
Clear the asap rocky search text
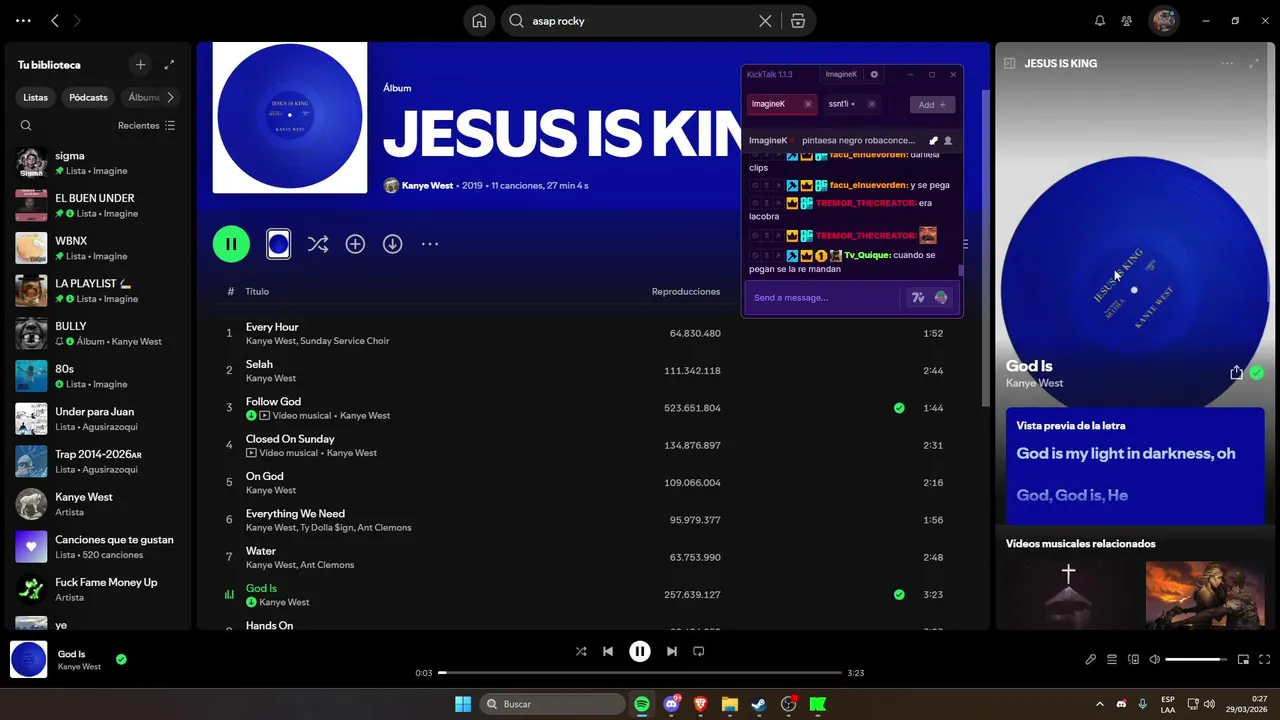(765, 21)
